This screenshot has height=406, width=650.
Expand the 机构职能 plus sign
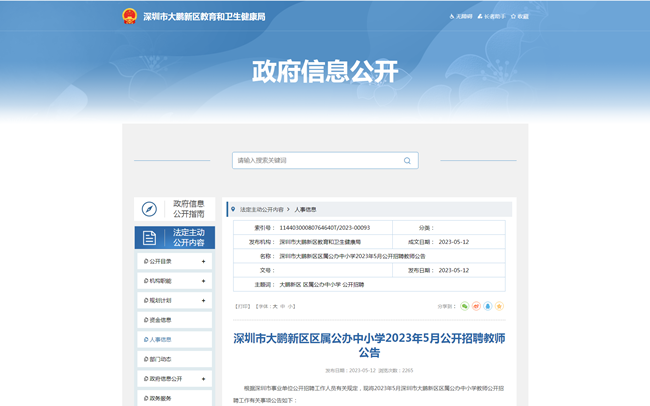[204, 281]
